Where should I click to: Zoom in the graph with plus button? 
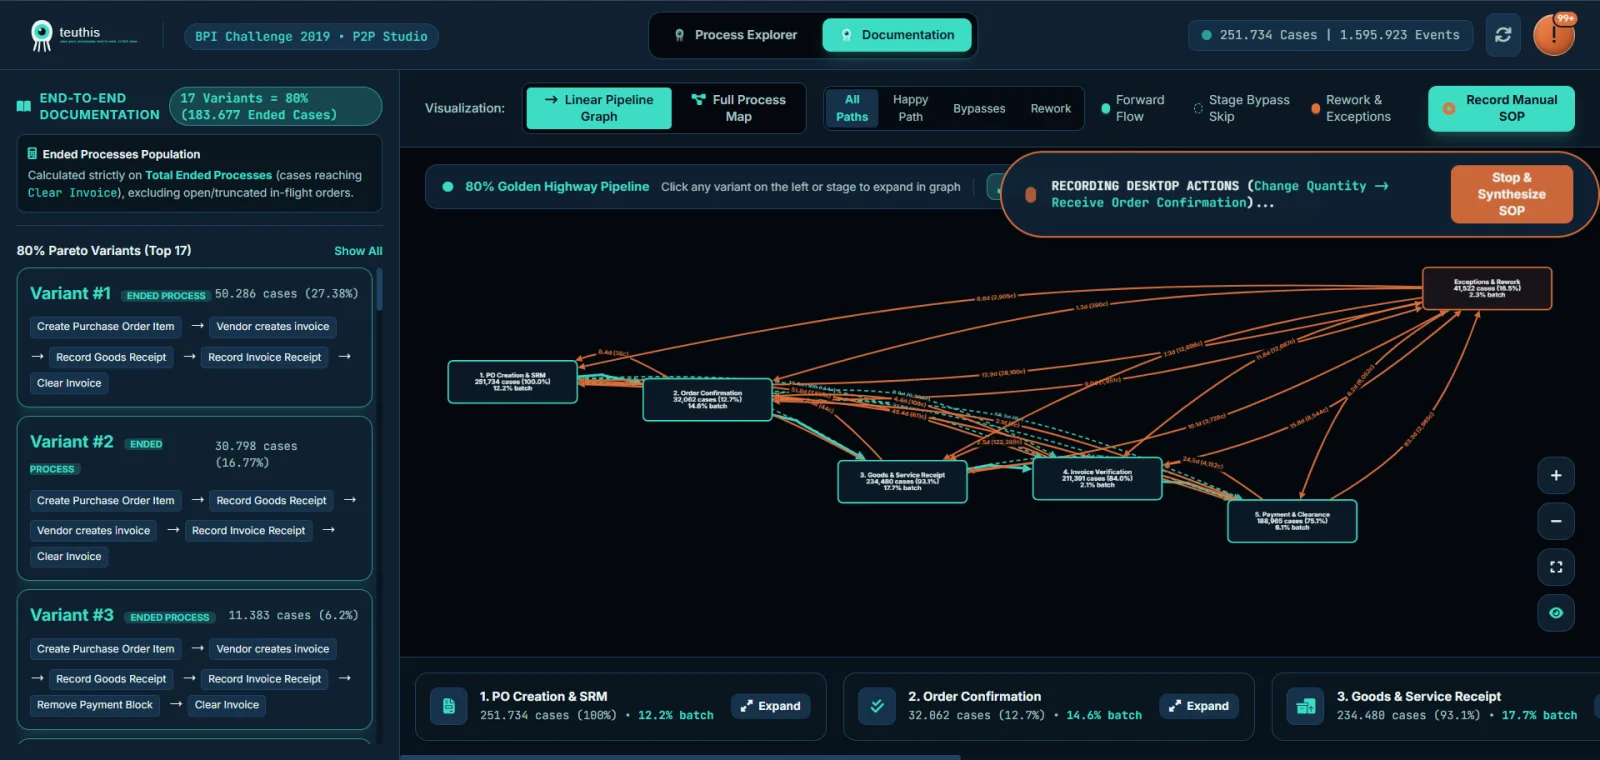1556,476
